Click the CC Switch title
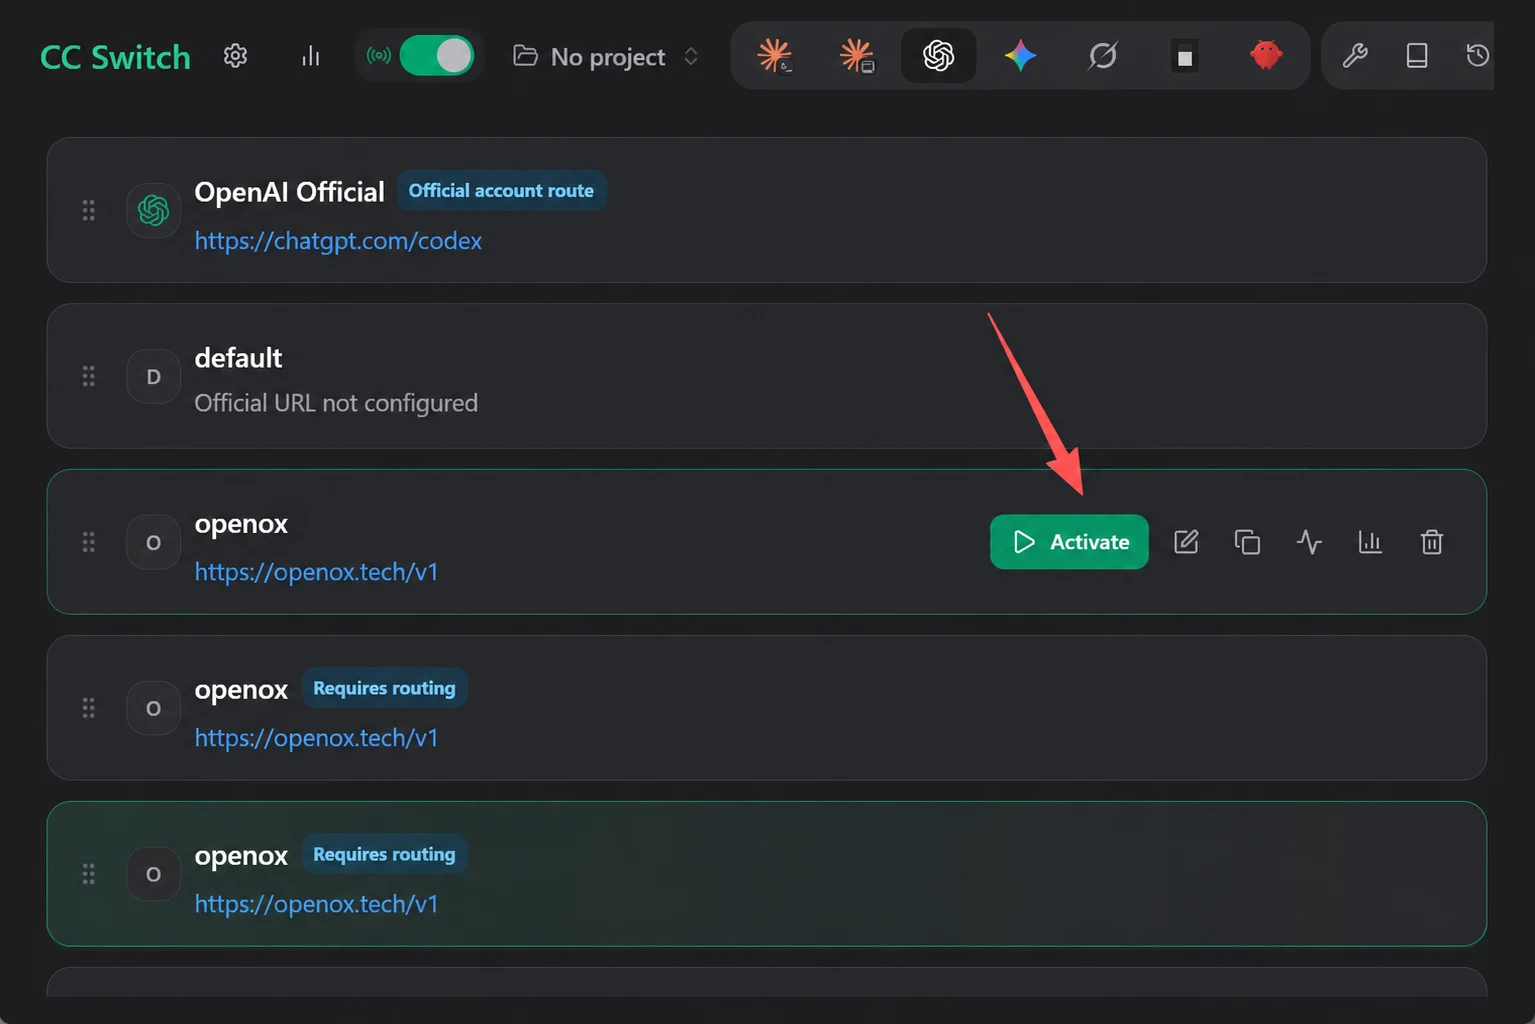This screenshot has height=1024, width=1535. (x=115, y=57)
